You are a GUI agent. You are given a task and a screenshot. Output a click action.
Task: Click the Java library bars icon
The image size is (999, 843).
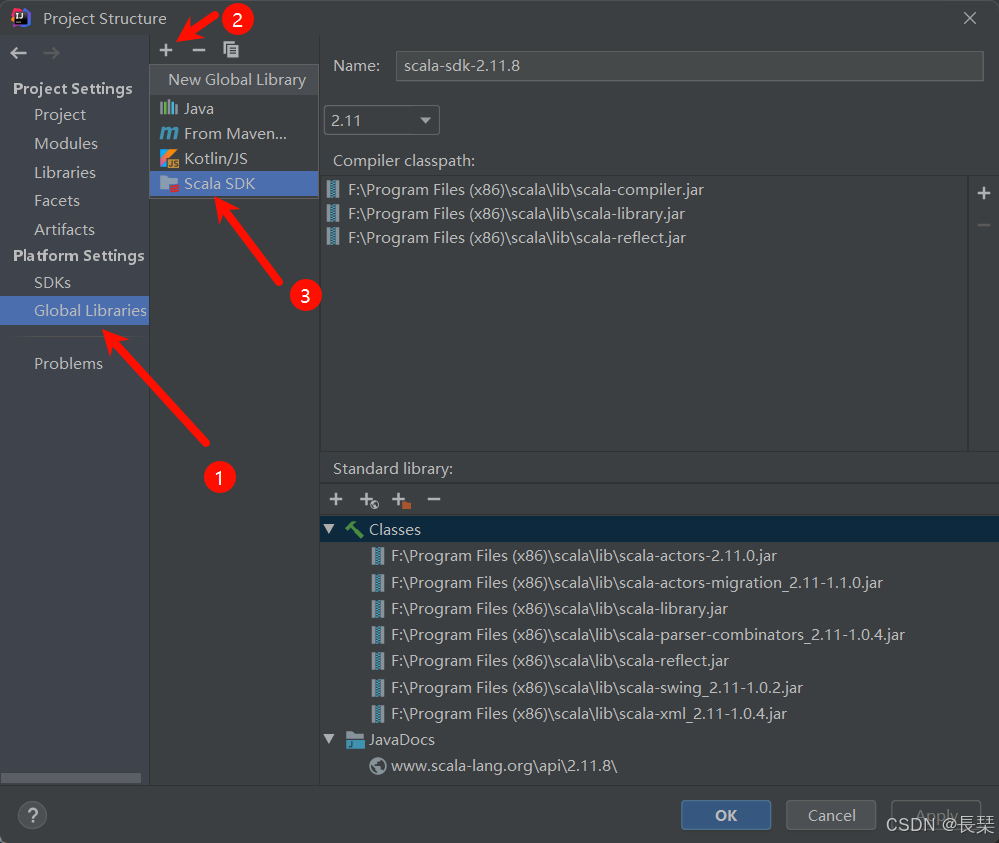[169, 108]
